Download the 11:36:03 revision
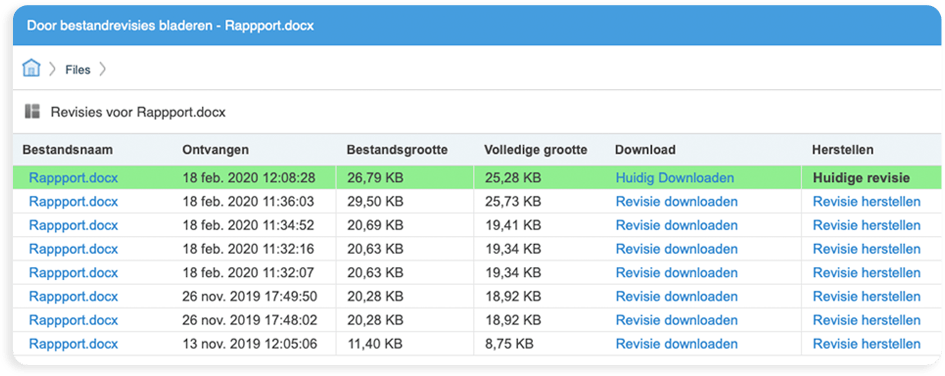945x376 pixels. click(x=676, y=201)
